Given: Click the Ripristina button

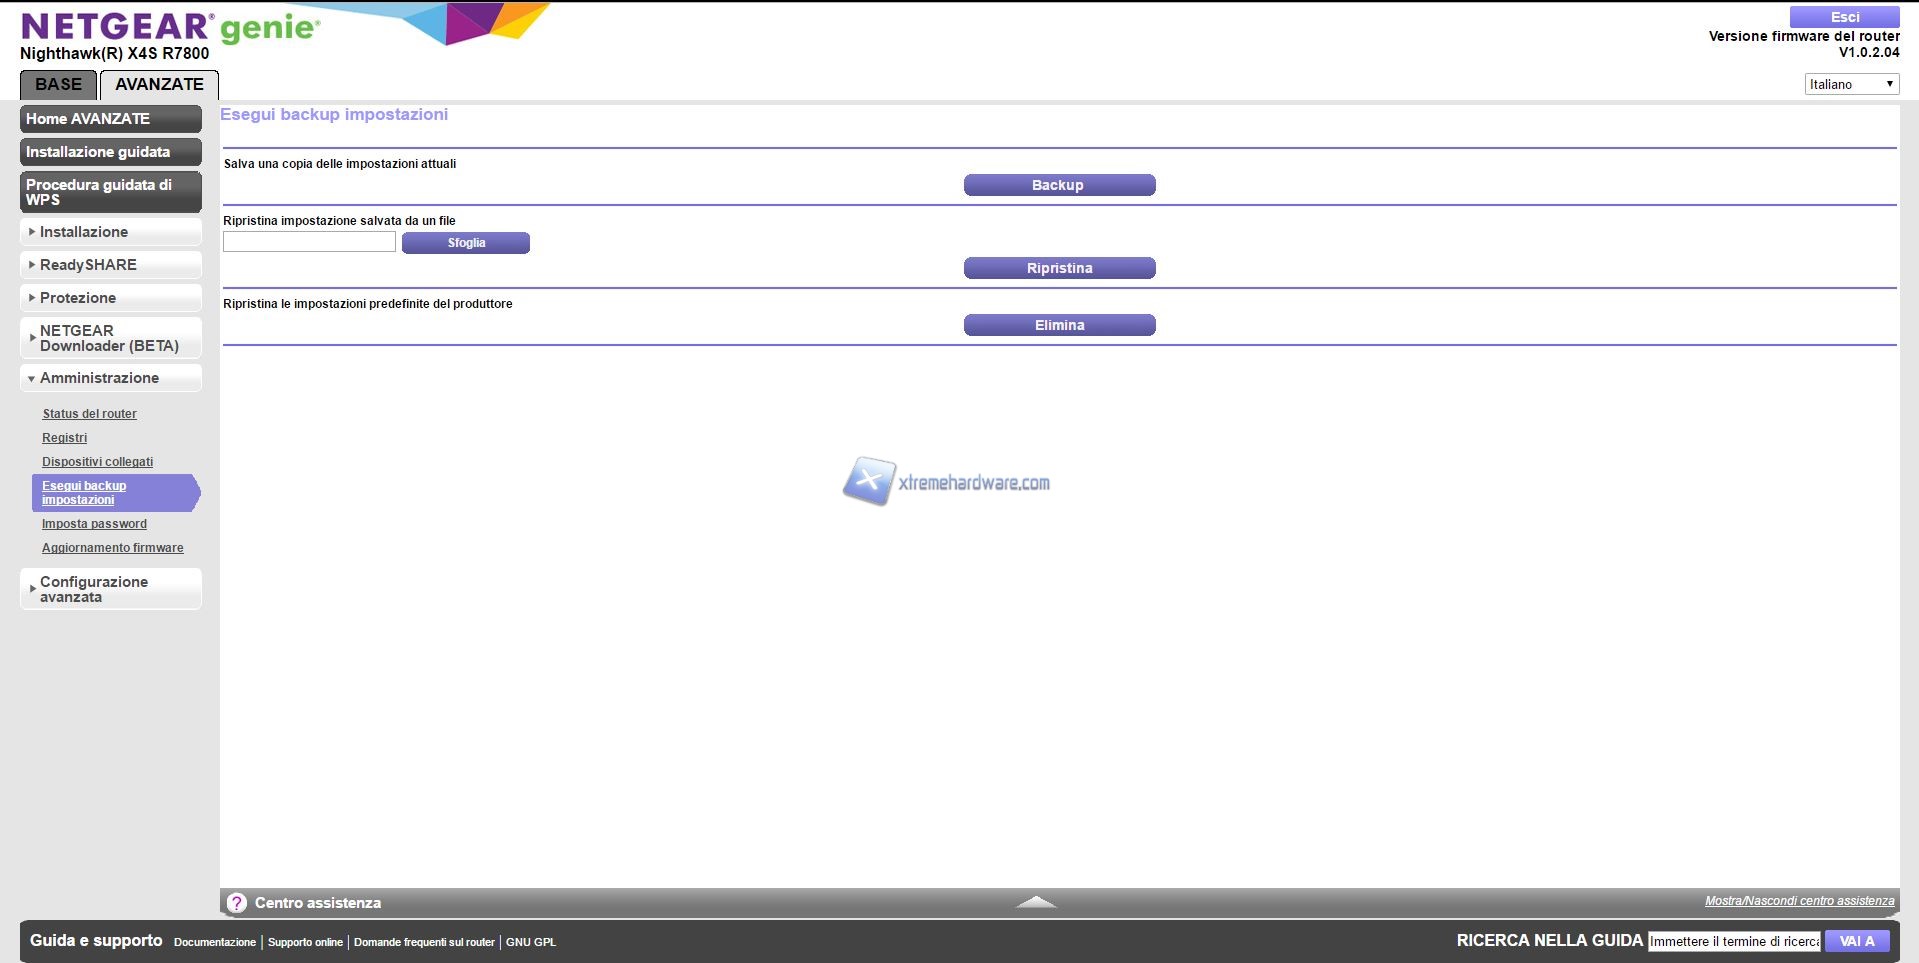Looking at the screenshot, I should 1059,268.
